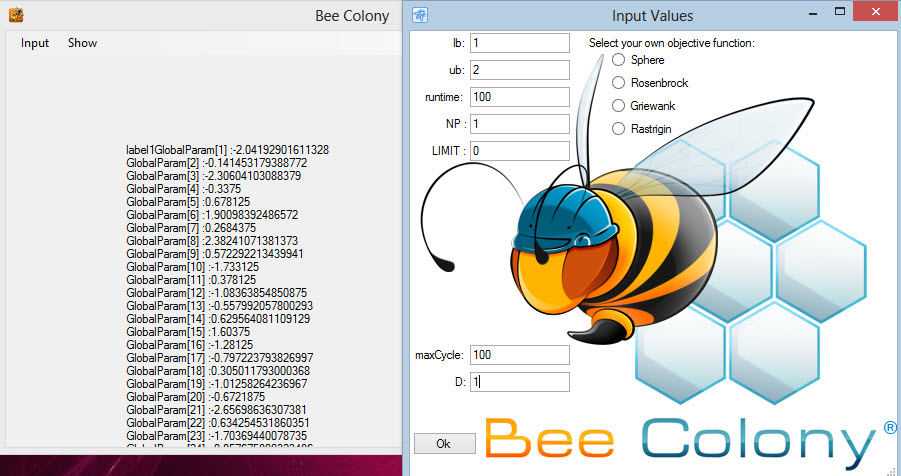
Task: Click the GlobalParam[20] :-0.6721875 line
Action: point(195,397)
